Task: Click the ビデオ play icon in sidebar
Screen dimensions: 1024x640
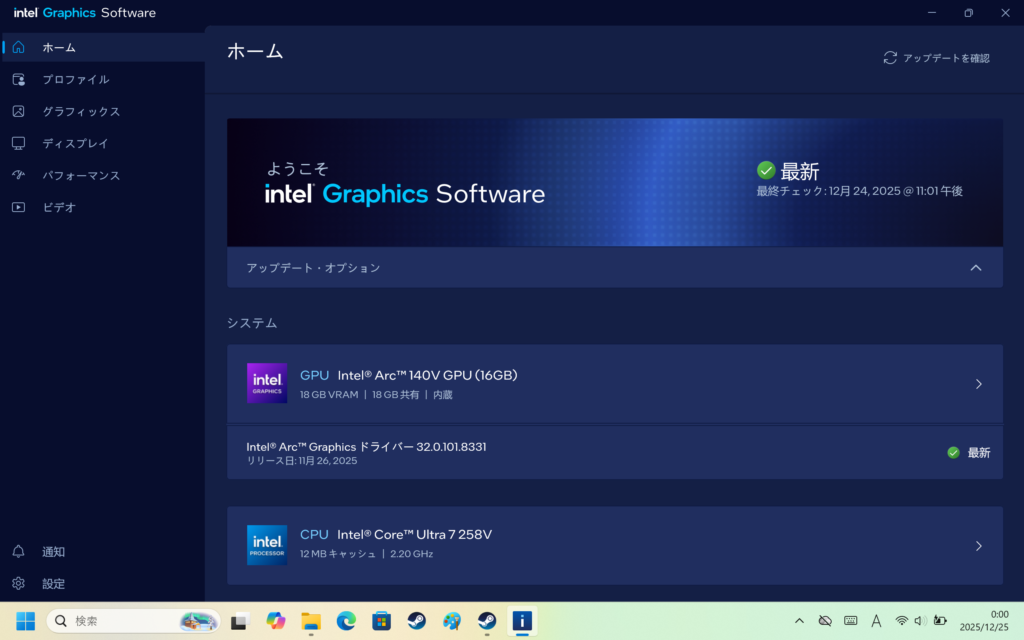Action: pos(18,207)
